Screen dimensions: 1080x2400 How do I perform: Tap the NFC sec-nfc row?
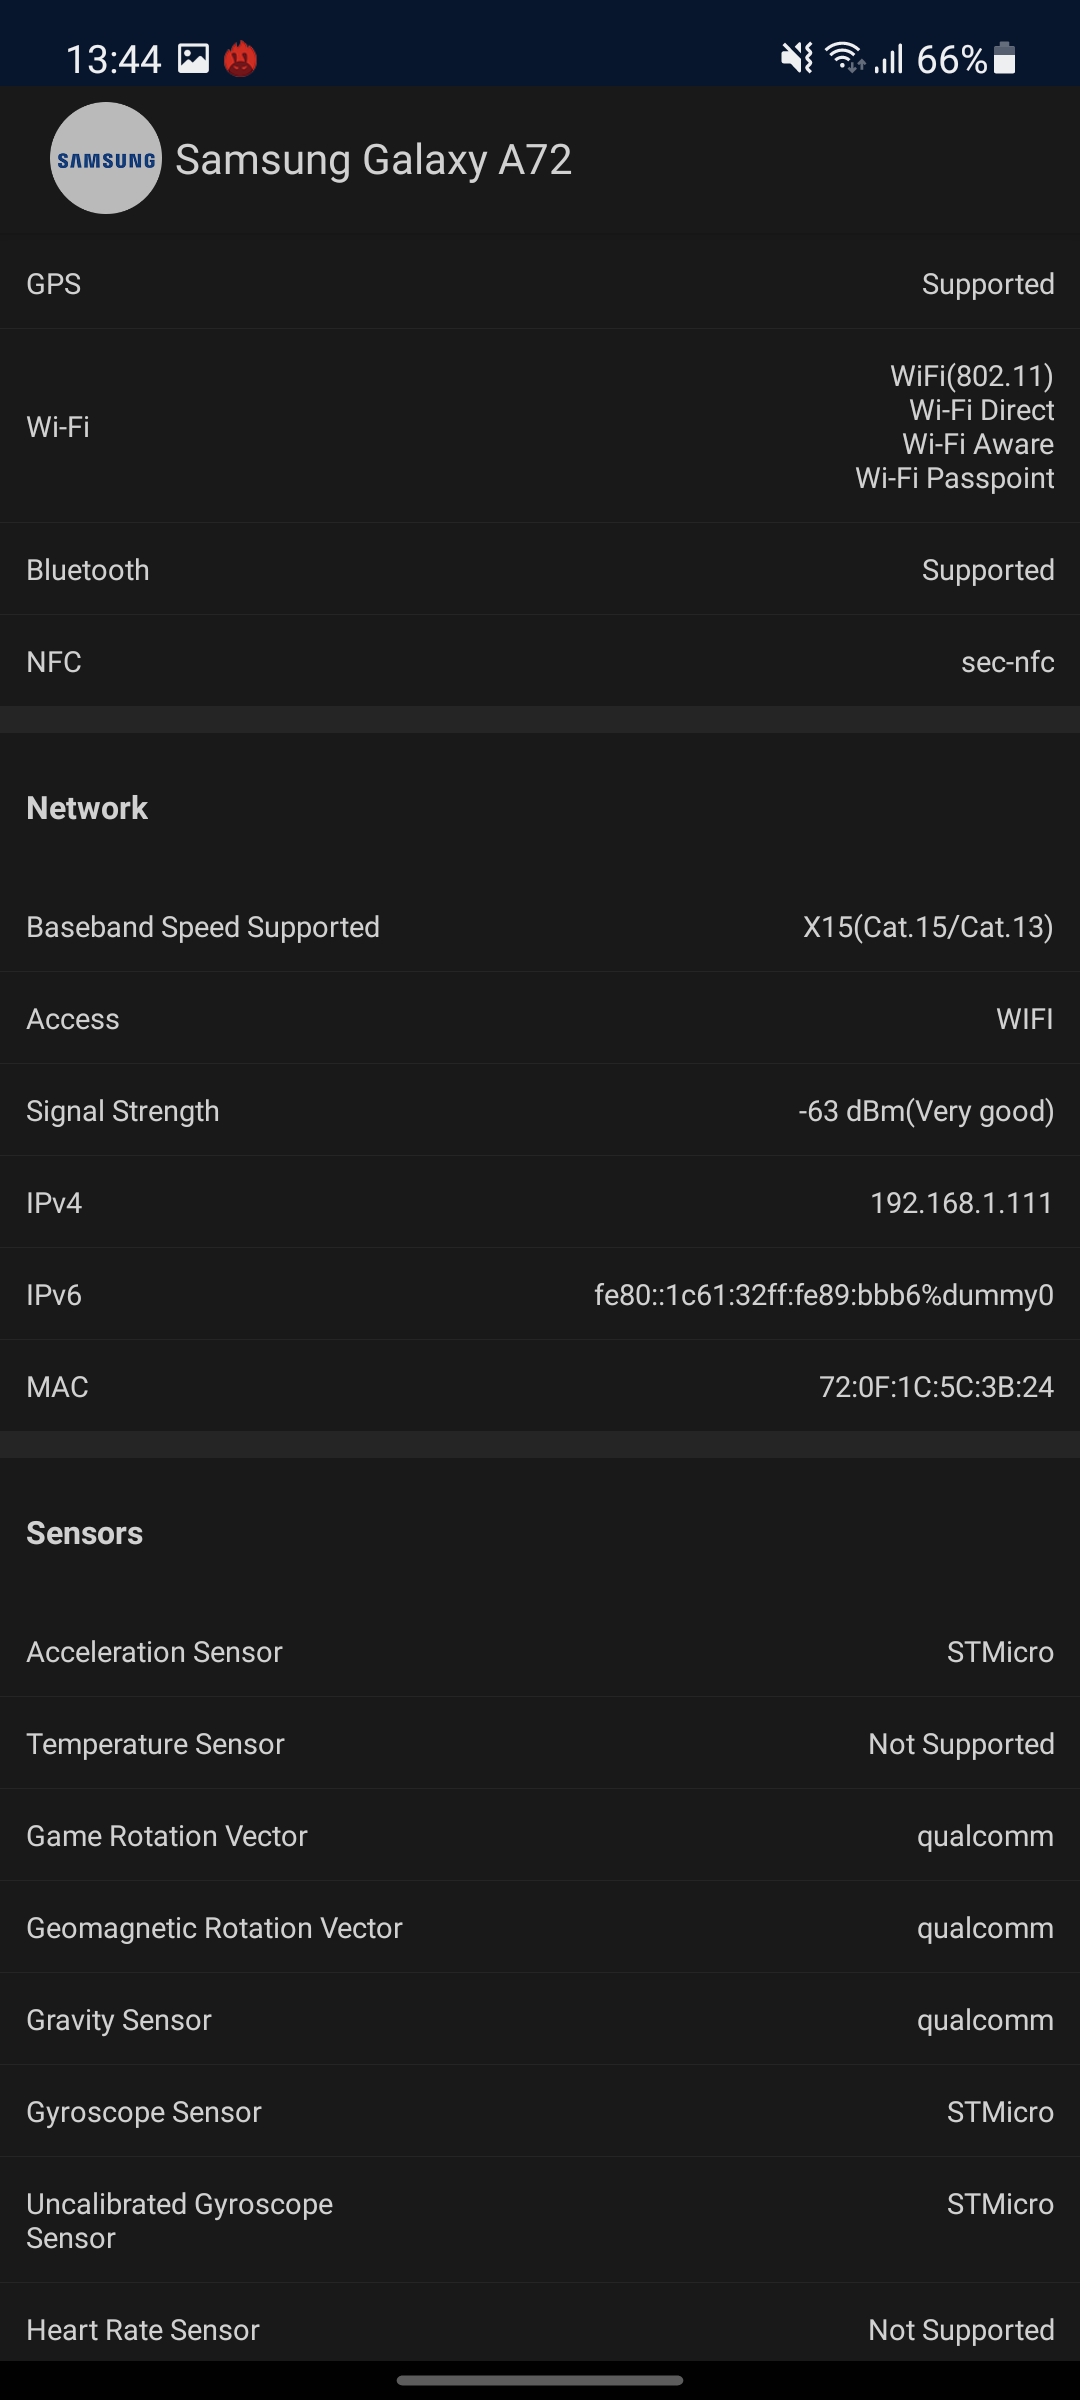540,662
